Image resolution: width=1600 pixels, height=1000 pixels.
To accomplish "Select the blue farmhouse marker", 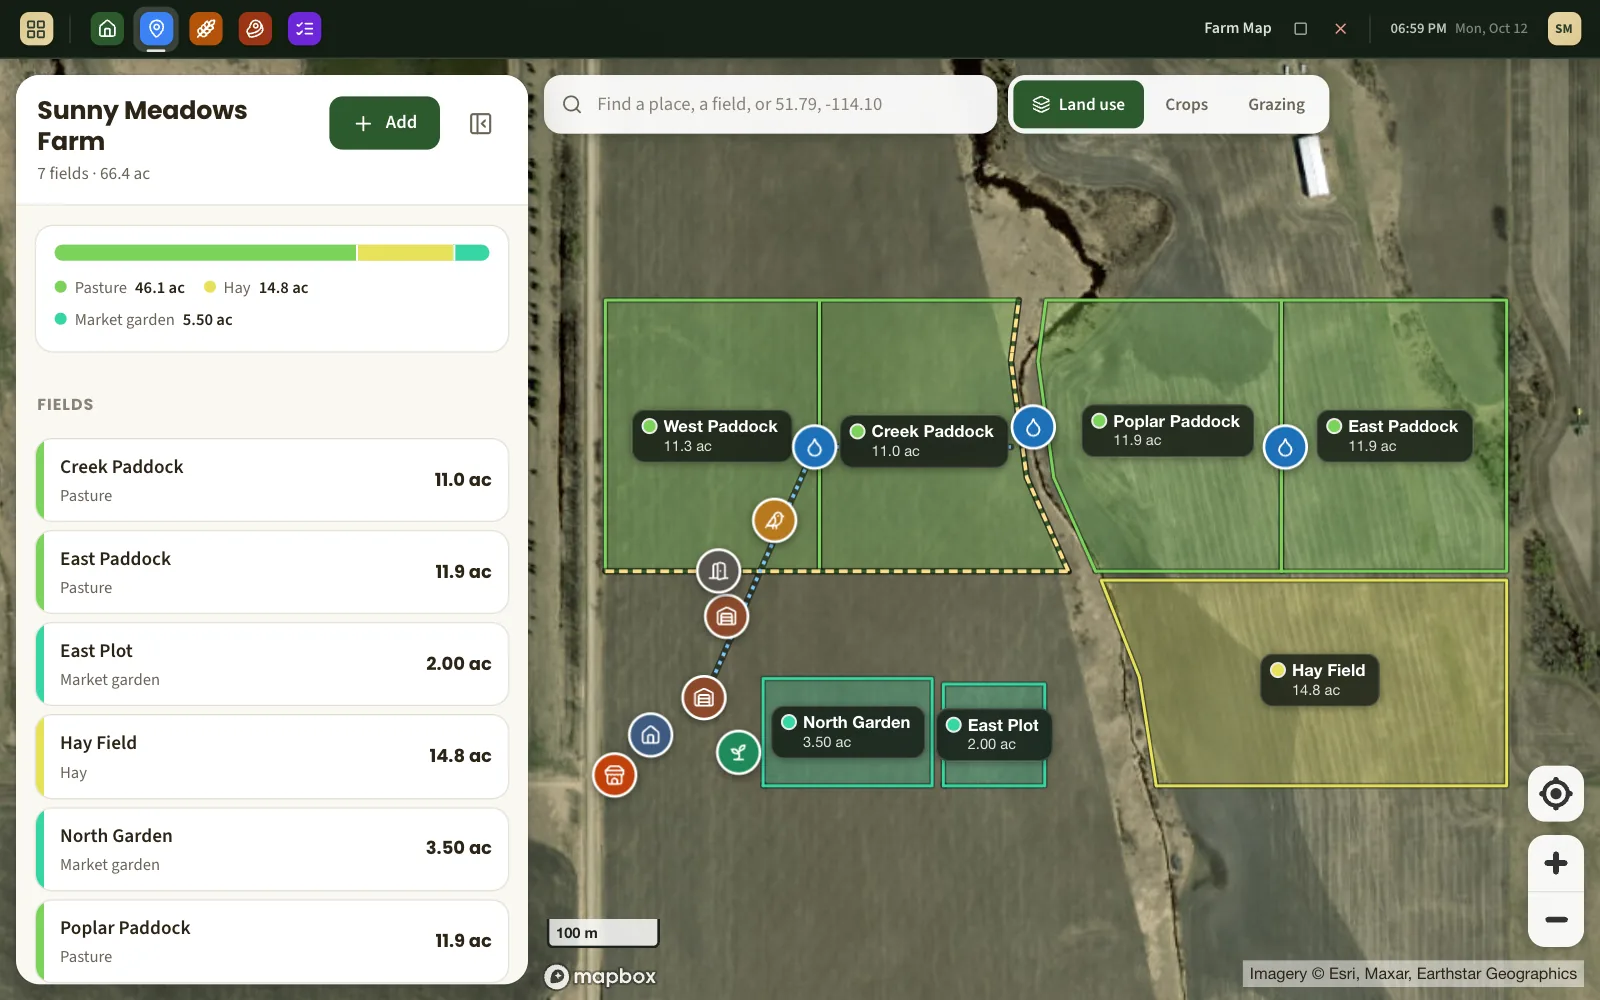I will [x=650, y=735].
